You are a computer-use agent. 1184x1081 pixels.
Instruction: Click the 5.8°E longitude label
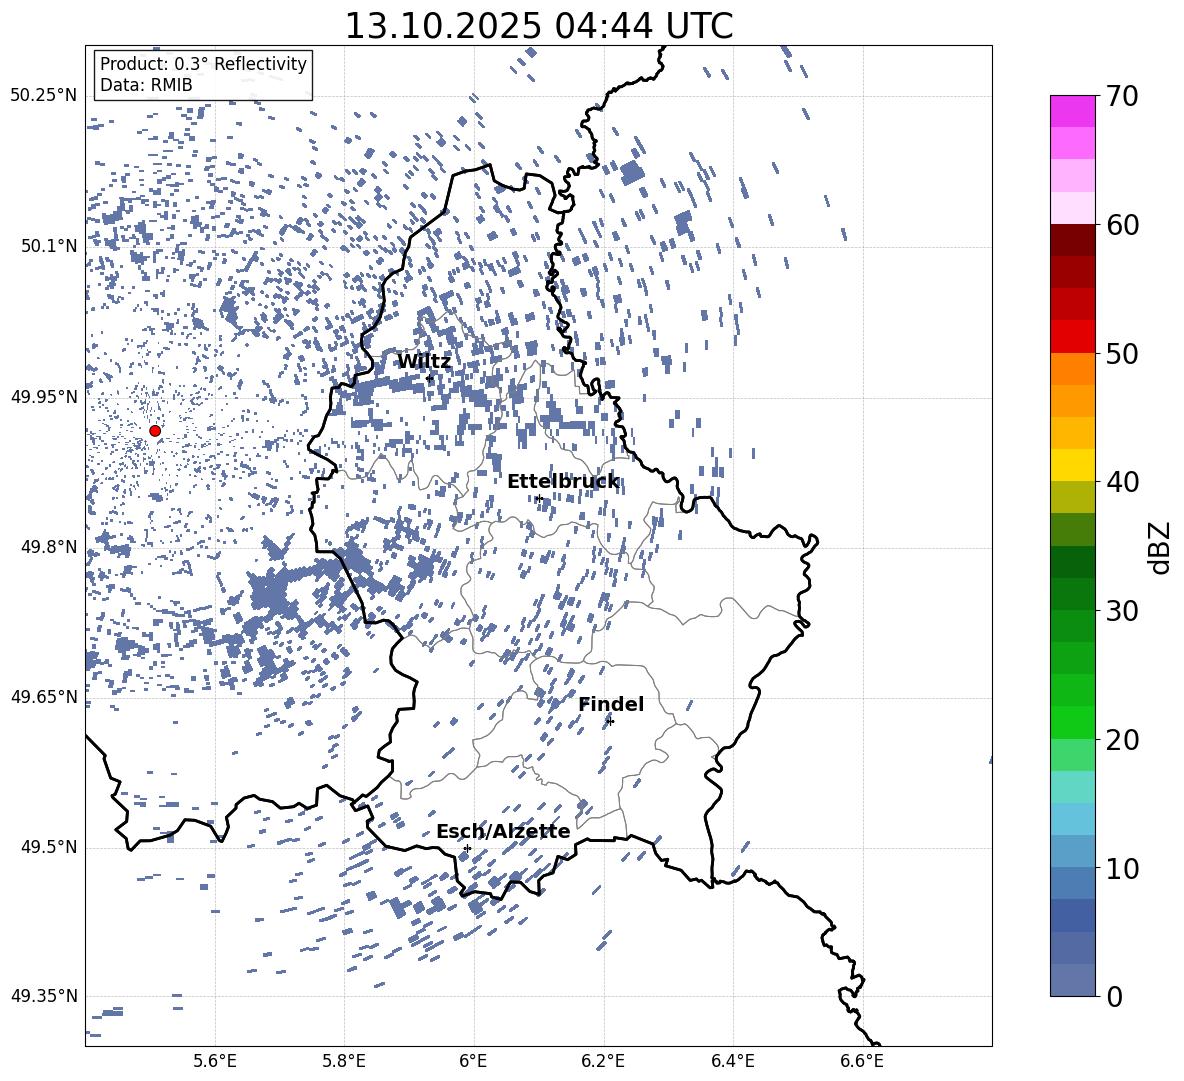tap(344, 1061)
